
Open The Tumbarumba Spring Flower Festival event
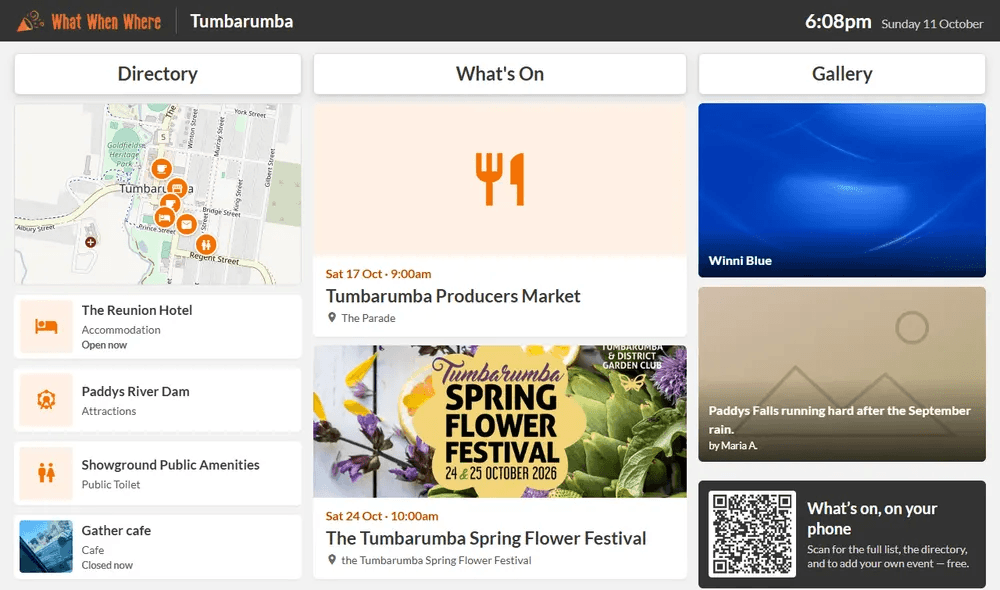point(500,462)
